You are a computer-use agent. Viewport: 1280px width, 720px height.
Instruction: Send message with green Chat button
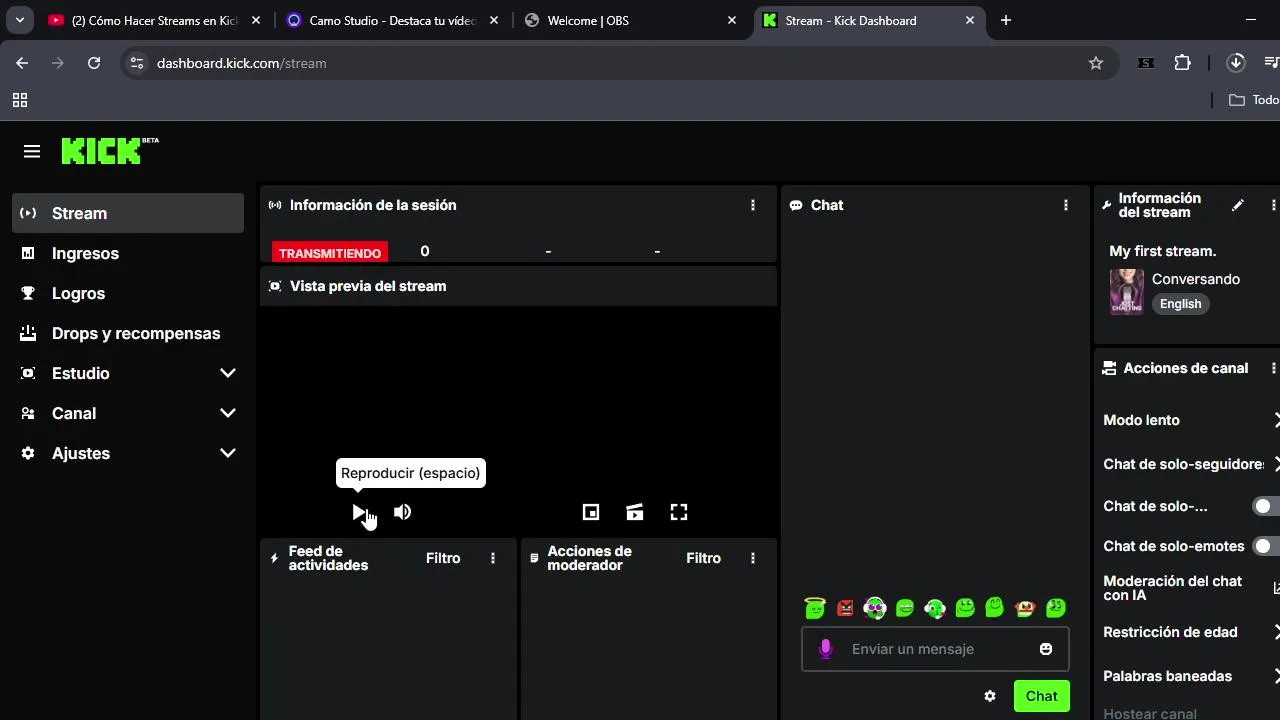tap(1041, 696)
